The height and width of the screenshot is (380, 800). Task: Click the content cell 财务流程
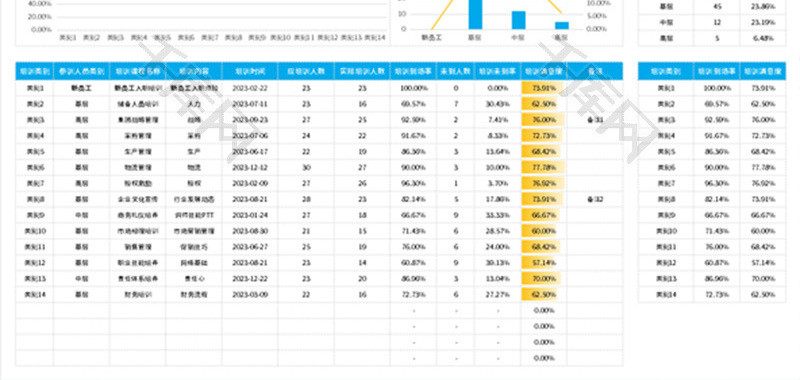tap(193, 294)
